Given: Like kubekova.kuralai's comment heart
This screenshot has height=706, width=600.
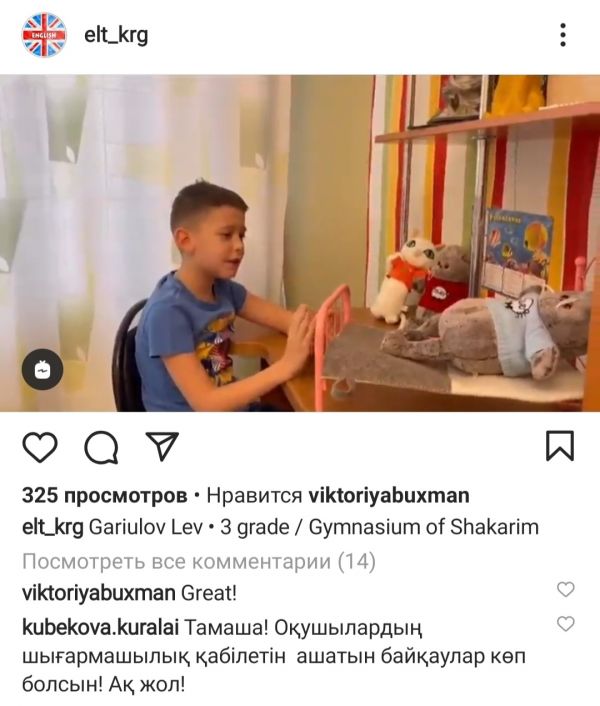Looking at the screenshot, I should coord(565,624).
